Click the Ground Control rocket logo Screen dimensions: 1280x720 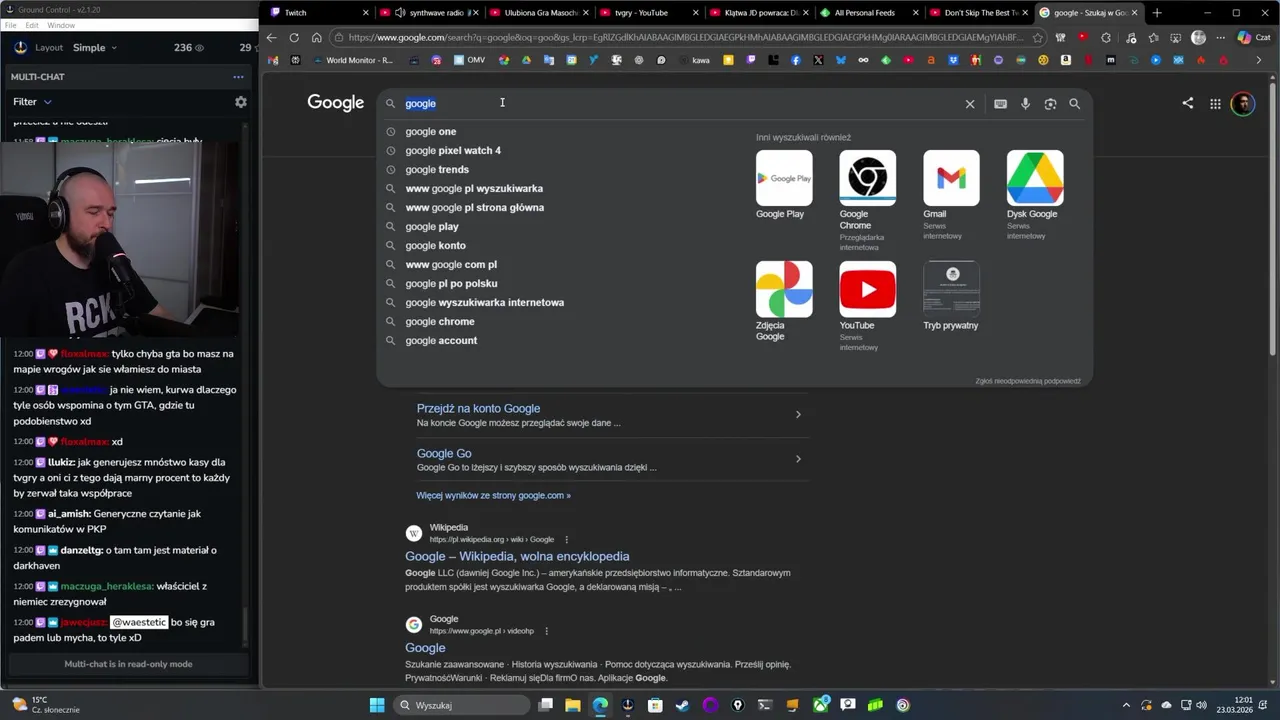pos(21,47)
